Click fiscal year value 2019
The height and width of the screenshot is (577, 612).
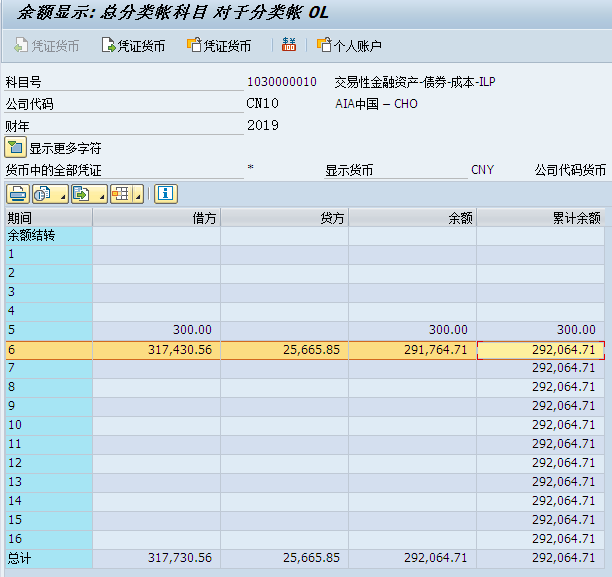pos(263,125)
